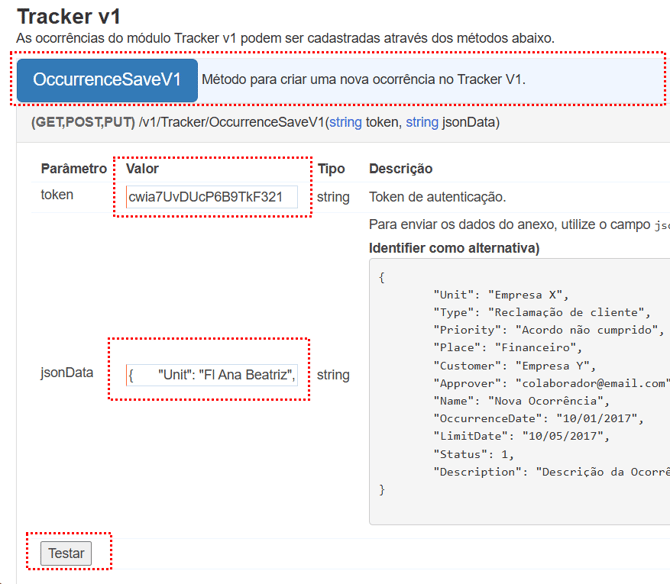Click the 'Identifier como alternativa)' bold text
The image size is (670, 584).
click(454, 248)
